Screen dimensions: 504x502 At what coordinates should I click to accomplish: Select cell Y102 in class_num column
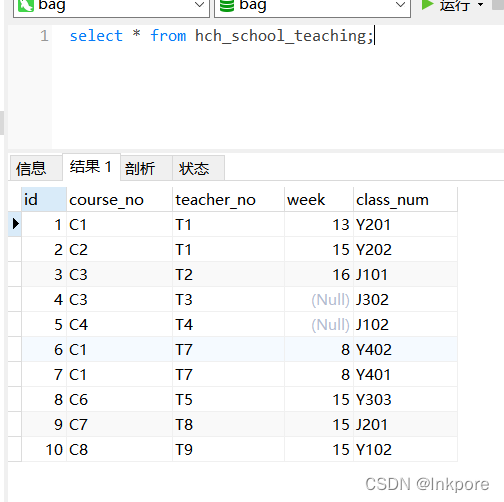click(405, 449)
